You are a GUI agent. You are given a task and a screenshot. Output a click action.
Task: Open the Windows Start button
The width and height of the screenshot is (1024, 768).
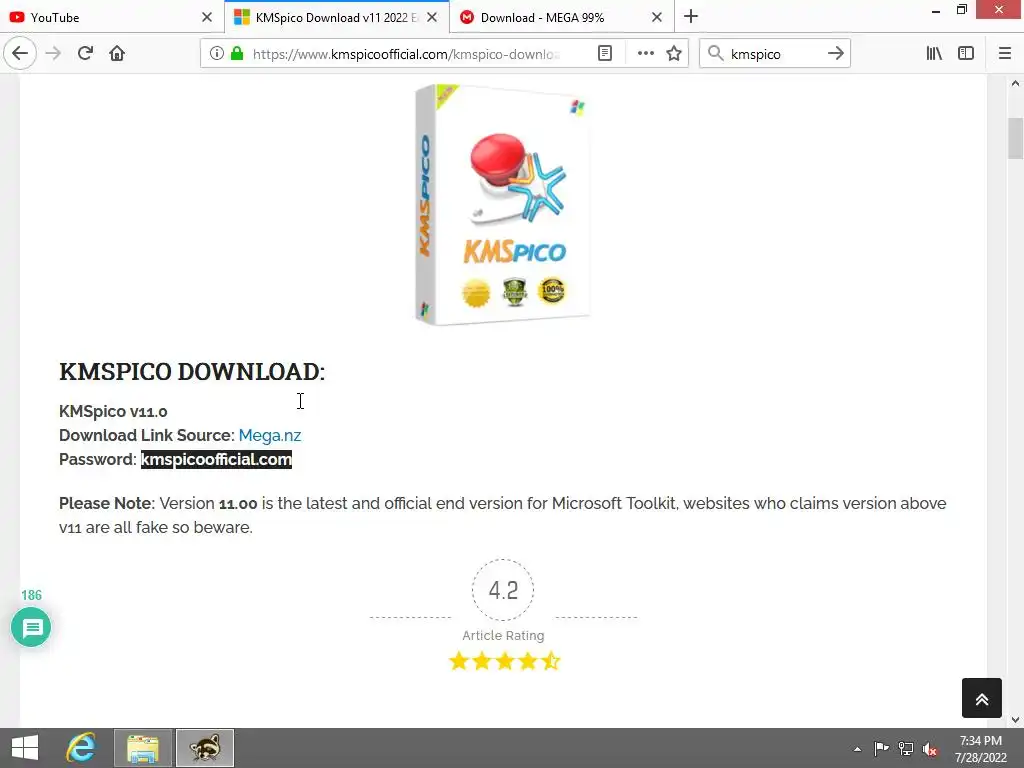pos(25,748)
